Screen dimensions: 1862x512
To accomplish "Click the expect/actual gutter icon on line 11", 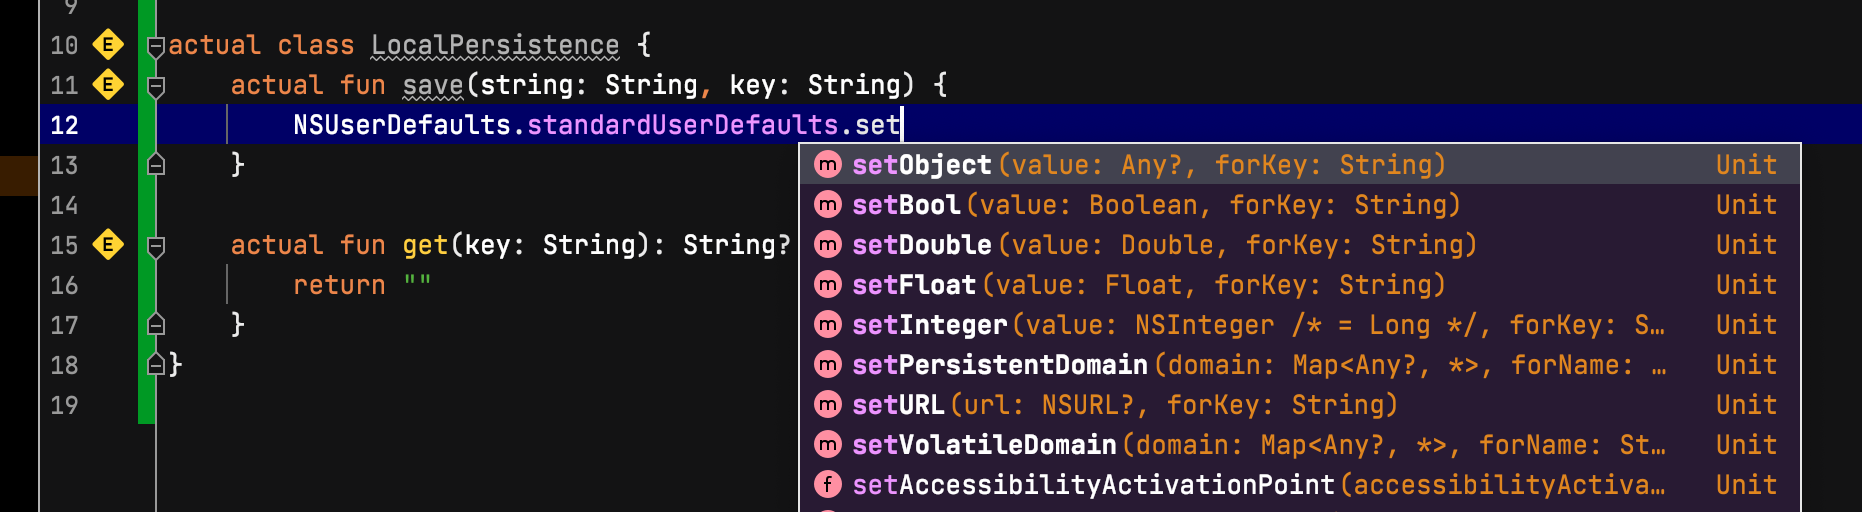I will (x=108, y=85).
